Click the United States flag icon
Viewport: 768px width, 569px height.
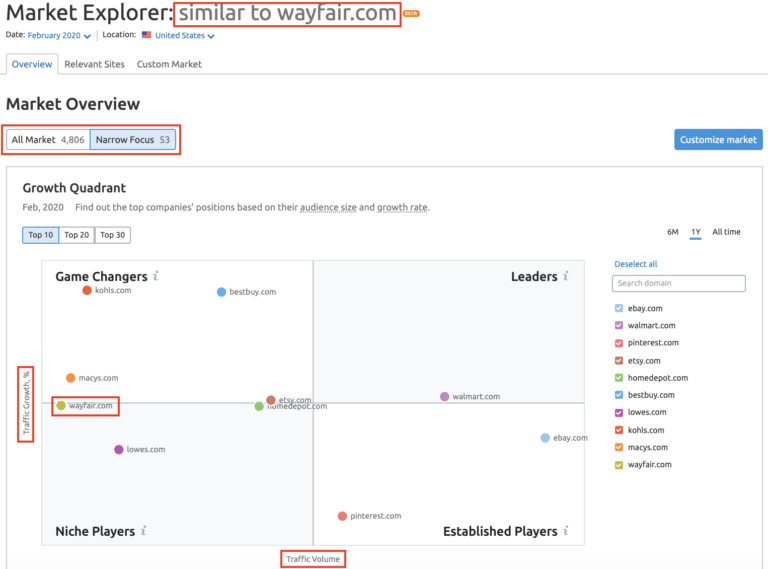click(x=146, y=35)
